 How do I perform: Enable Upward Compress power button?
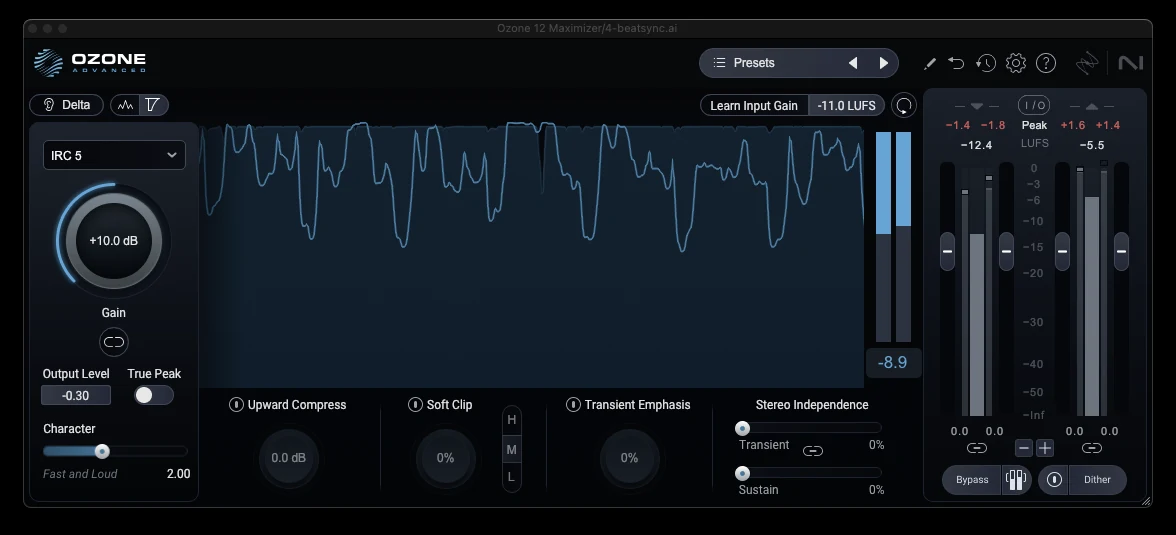236,404
